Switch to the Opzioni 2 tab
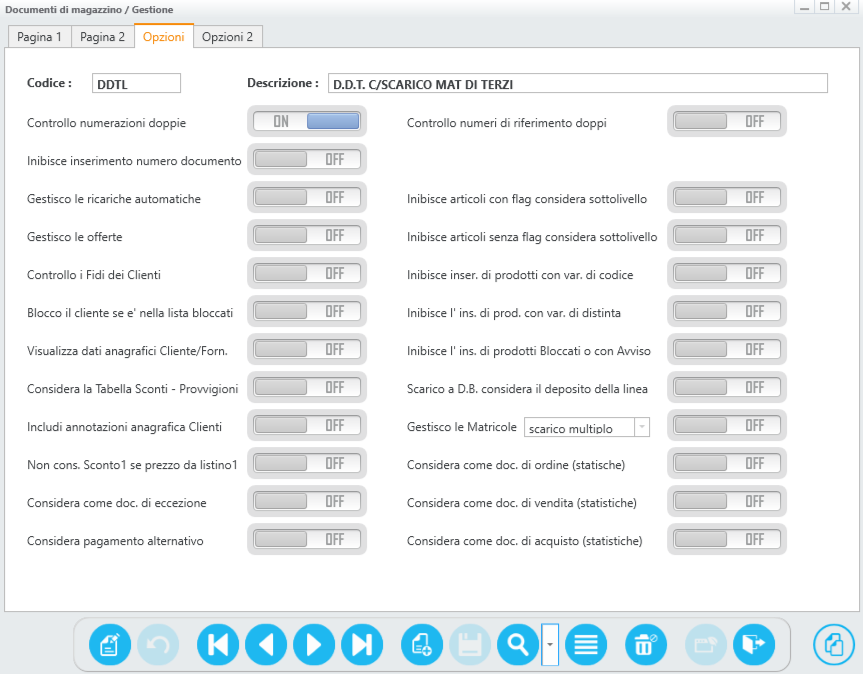This screenshot has width=863, height=674. coord(227,37)
